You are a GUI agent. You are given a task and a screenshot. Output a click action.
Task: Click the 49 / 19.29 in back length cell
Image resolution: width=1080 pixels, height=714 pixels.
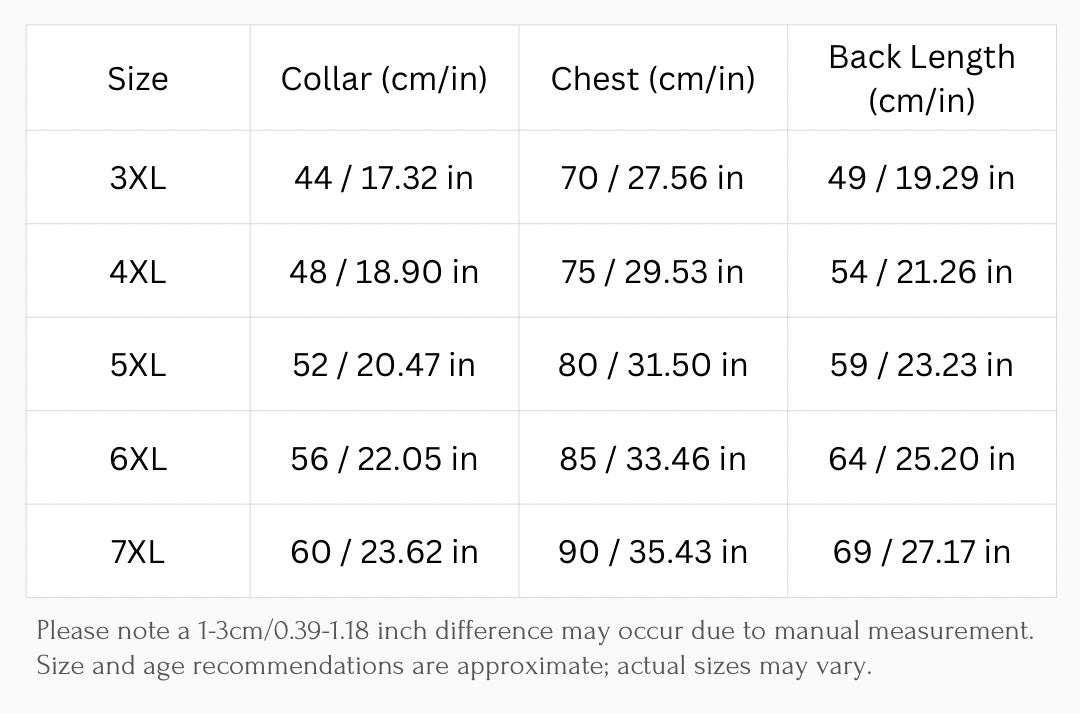(x=922, y=177)
